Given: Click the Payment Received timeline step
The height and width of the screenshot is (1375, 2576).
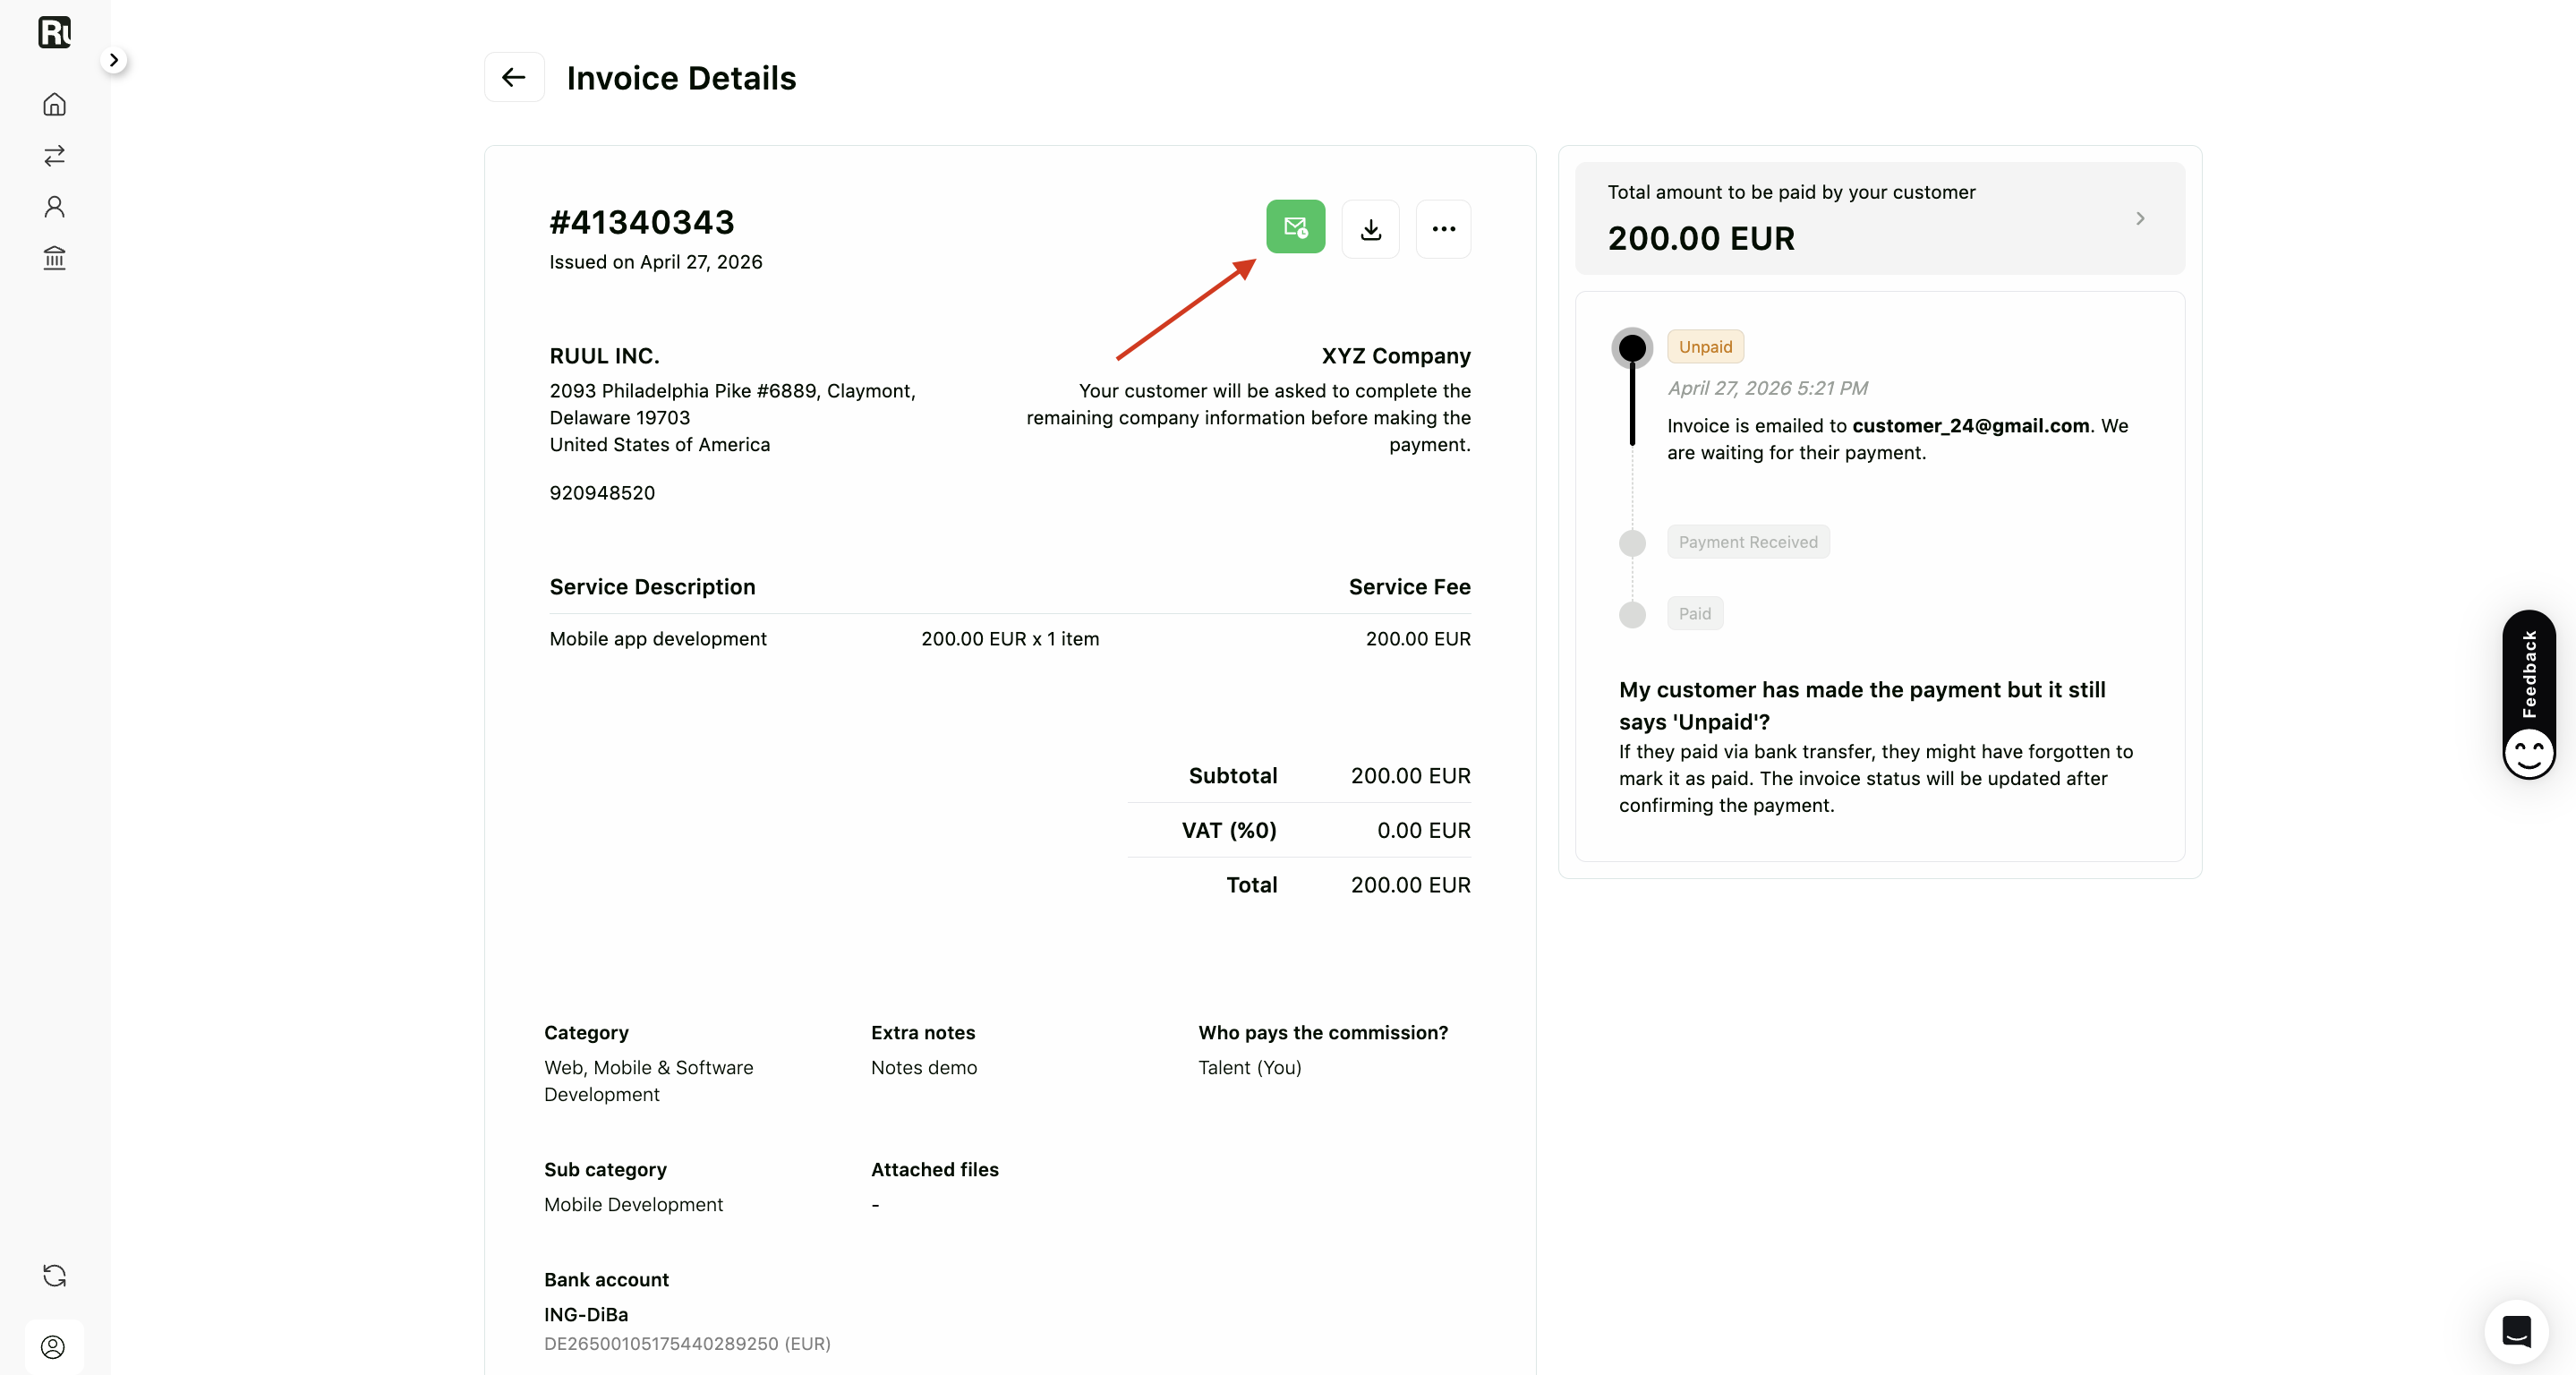Looking at the screenshot, I should (x=1748, y=541).
